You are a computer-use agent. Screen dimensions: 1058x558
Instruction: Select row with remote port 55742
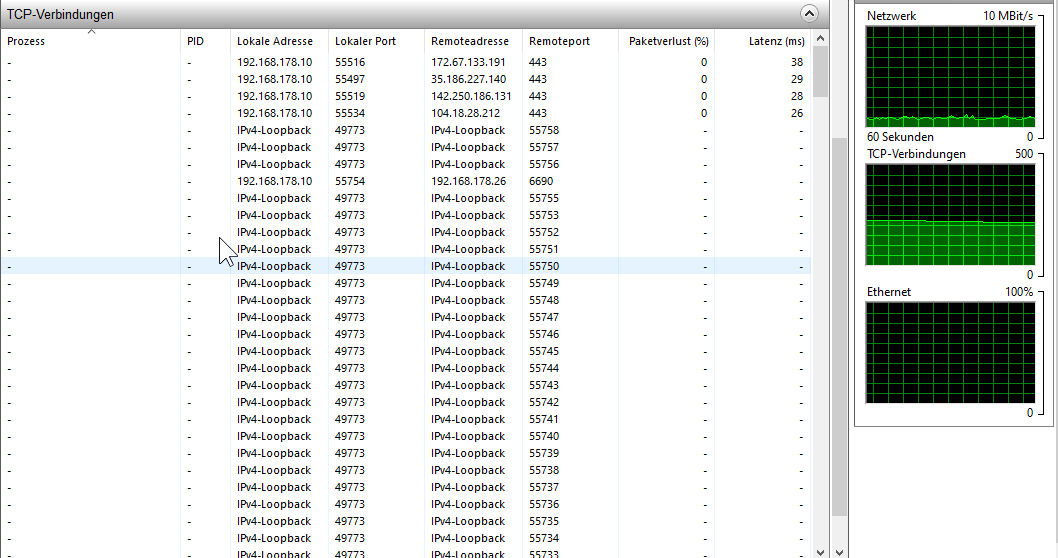pyautogui.click(x=406, y=402)
